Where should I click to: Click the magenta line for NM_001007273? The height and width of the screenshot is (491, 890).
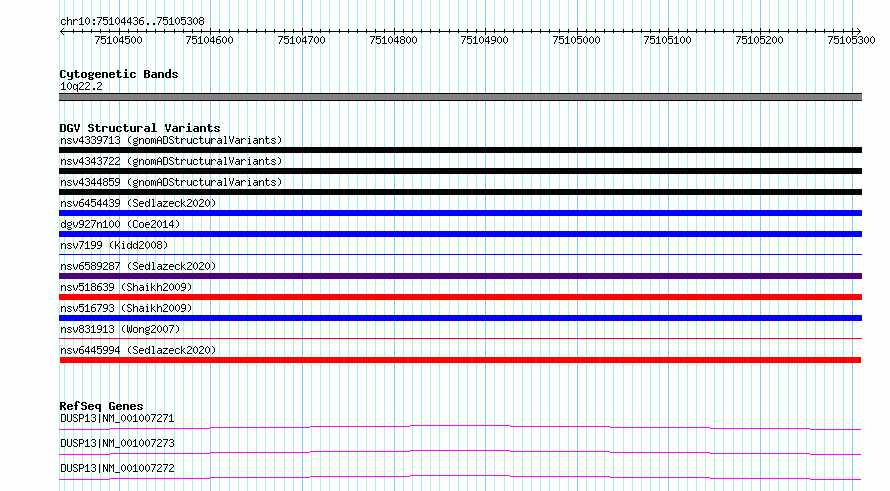(x=460, y=452)
